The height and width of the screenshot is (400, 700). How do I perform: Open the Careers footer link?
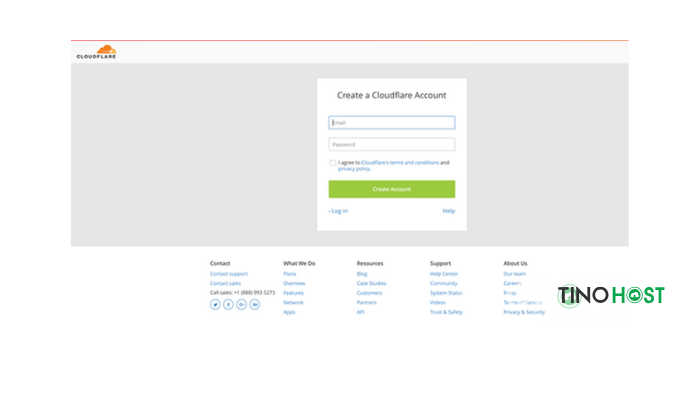(x=512, y=283)
